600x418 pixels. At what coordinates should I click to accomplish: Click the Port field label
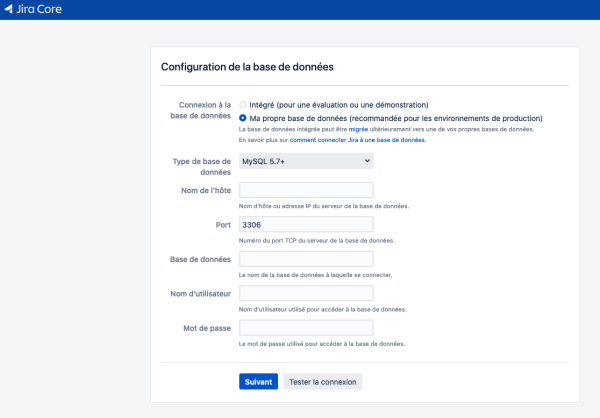[x=222, y=225]
